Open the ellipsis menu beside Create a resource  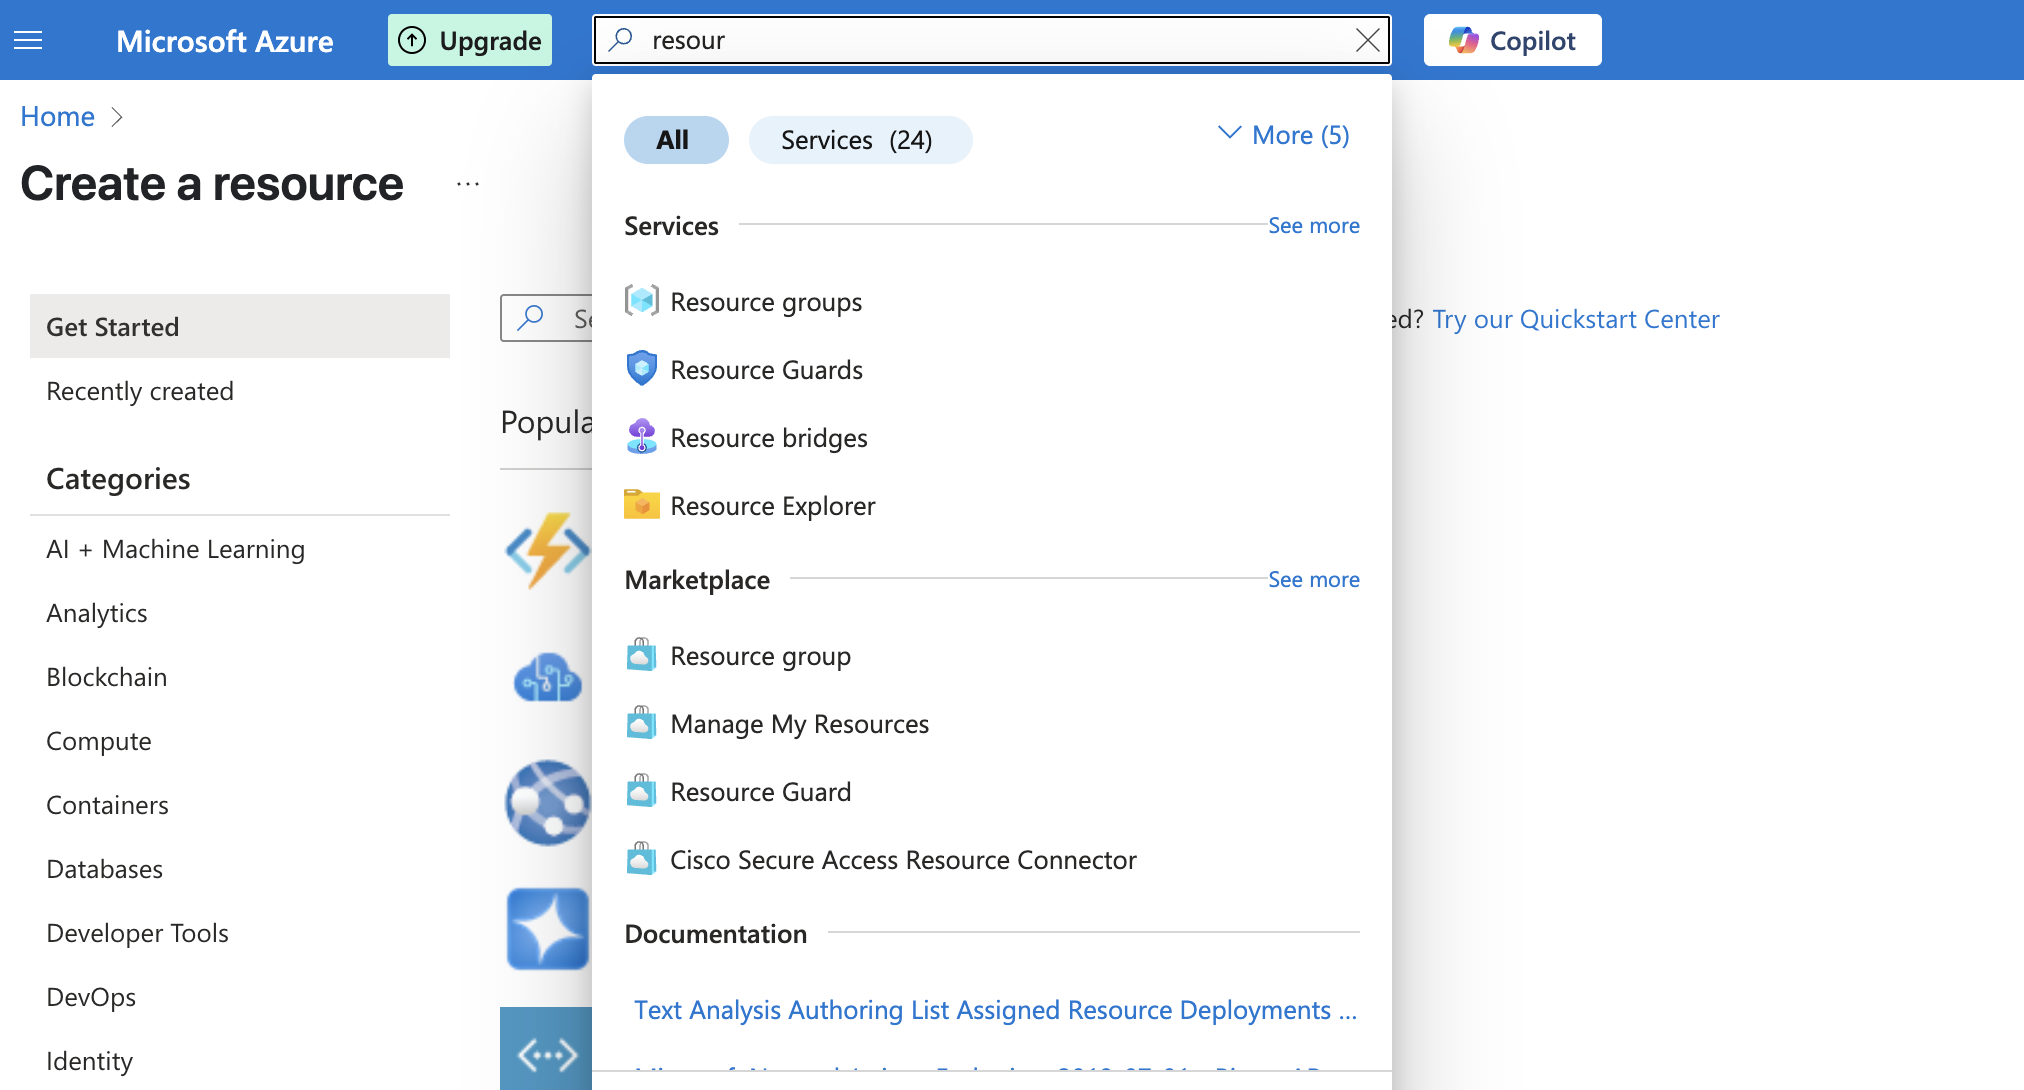[468, 184]
